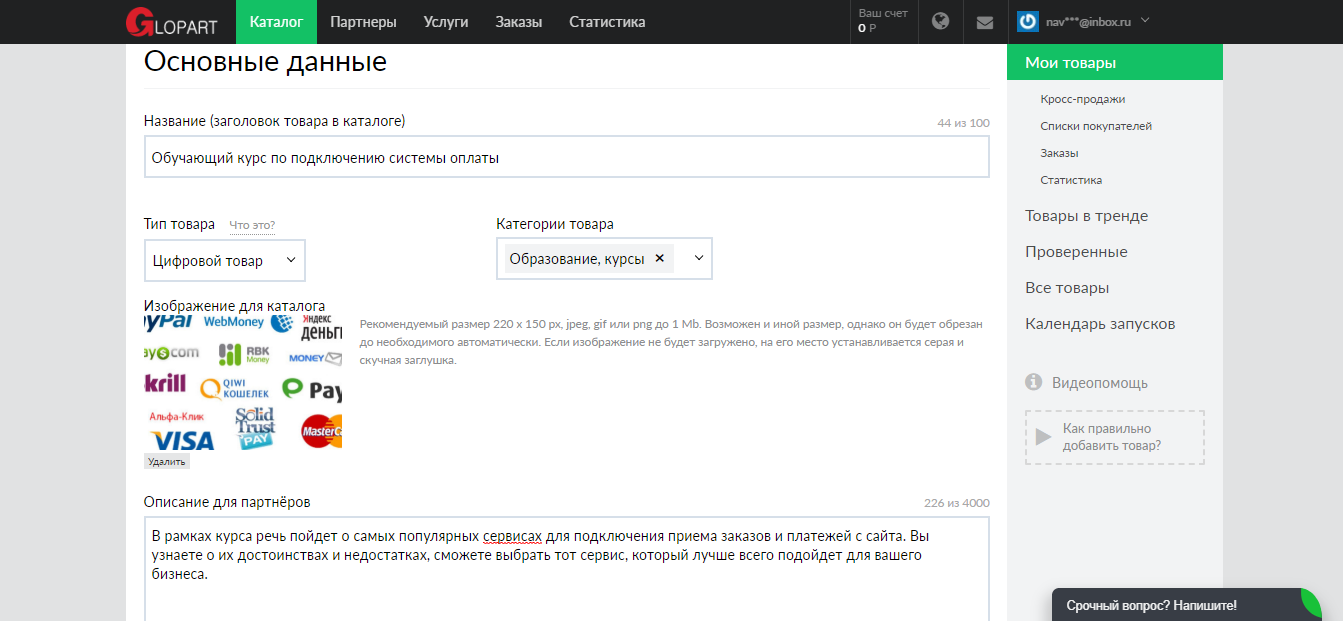
Task: Click the 'Удалить' image button
Action: click(x=166, y=461)
